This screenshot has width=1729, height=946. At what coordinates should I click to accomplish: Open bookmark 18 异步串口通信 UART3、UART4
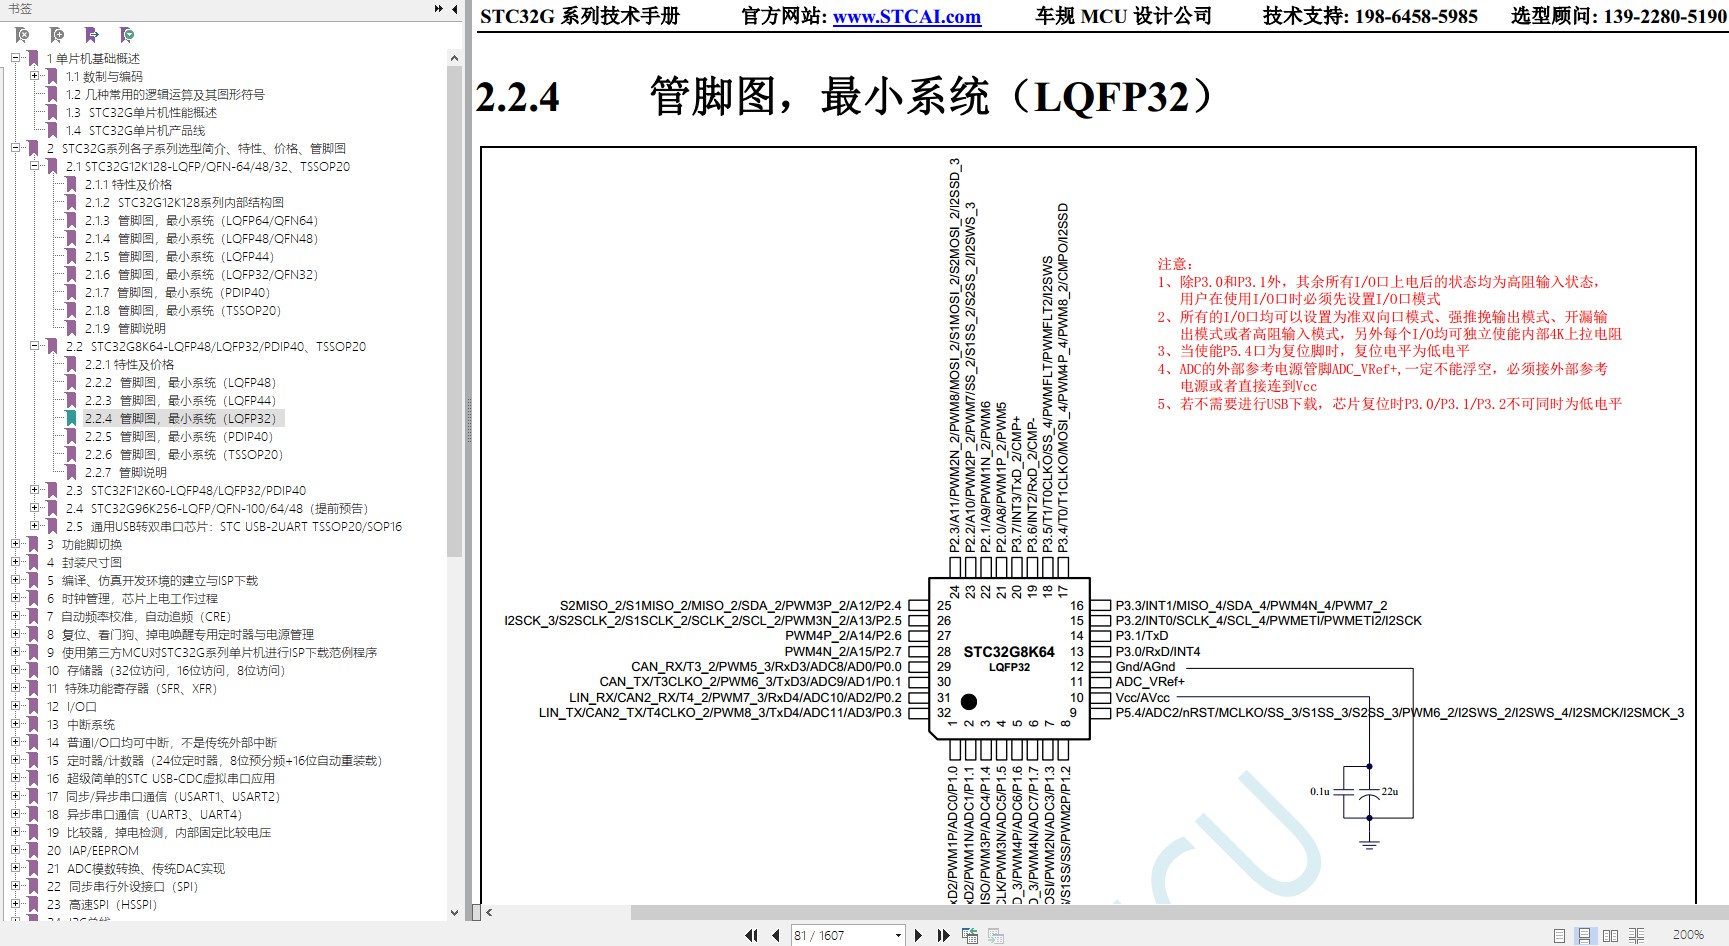click(144, 815)
